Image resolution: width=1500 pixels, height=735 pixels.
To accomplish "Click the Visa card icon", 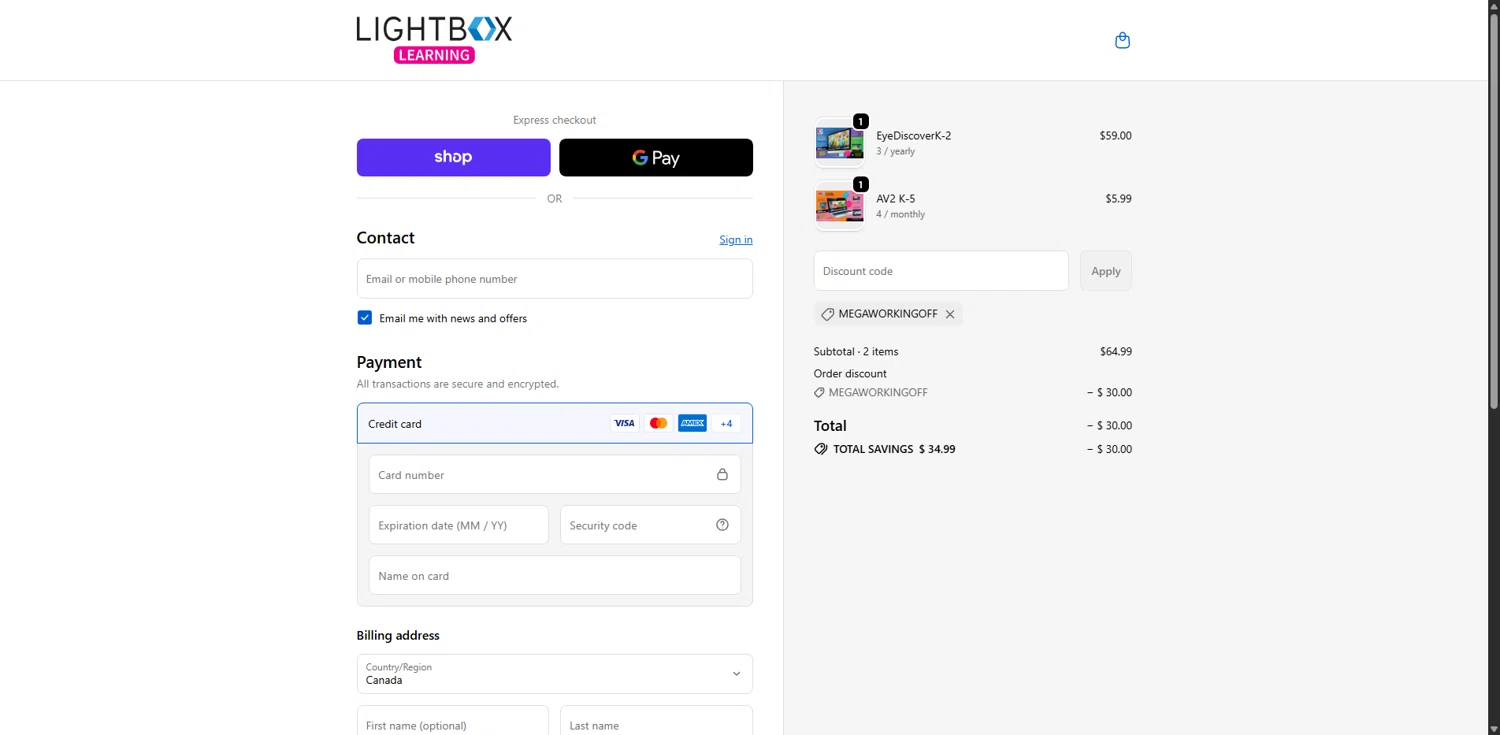I will [x=624, y=424].
